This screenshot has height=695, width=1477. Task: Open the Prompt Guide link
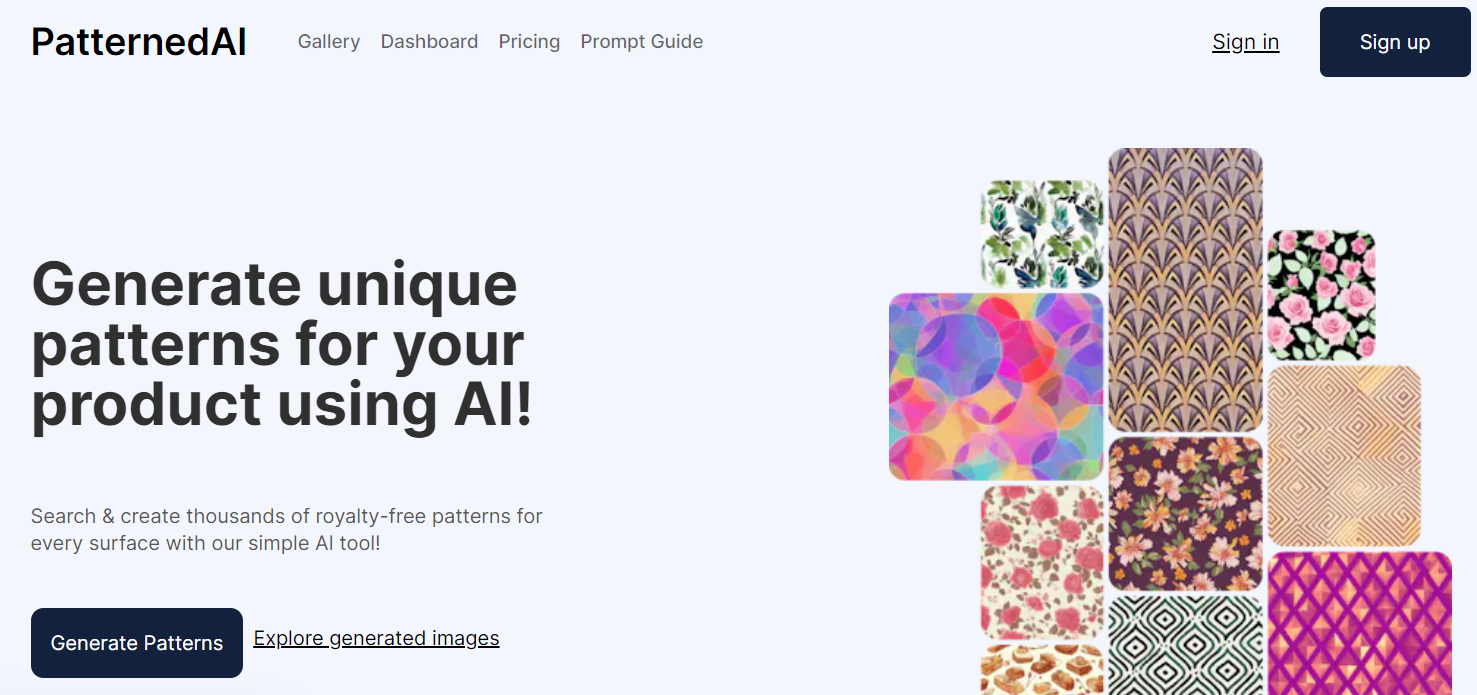641,42
